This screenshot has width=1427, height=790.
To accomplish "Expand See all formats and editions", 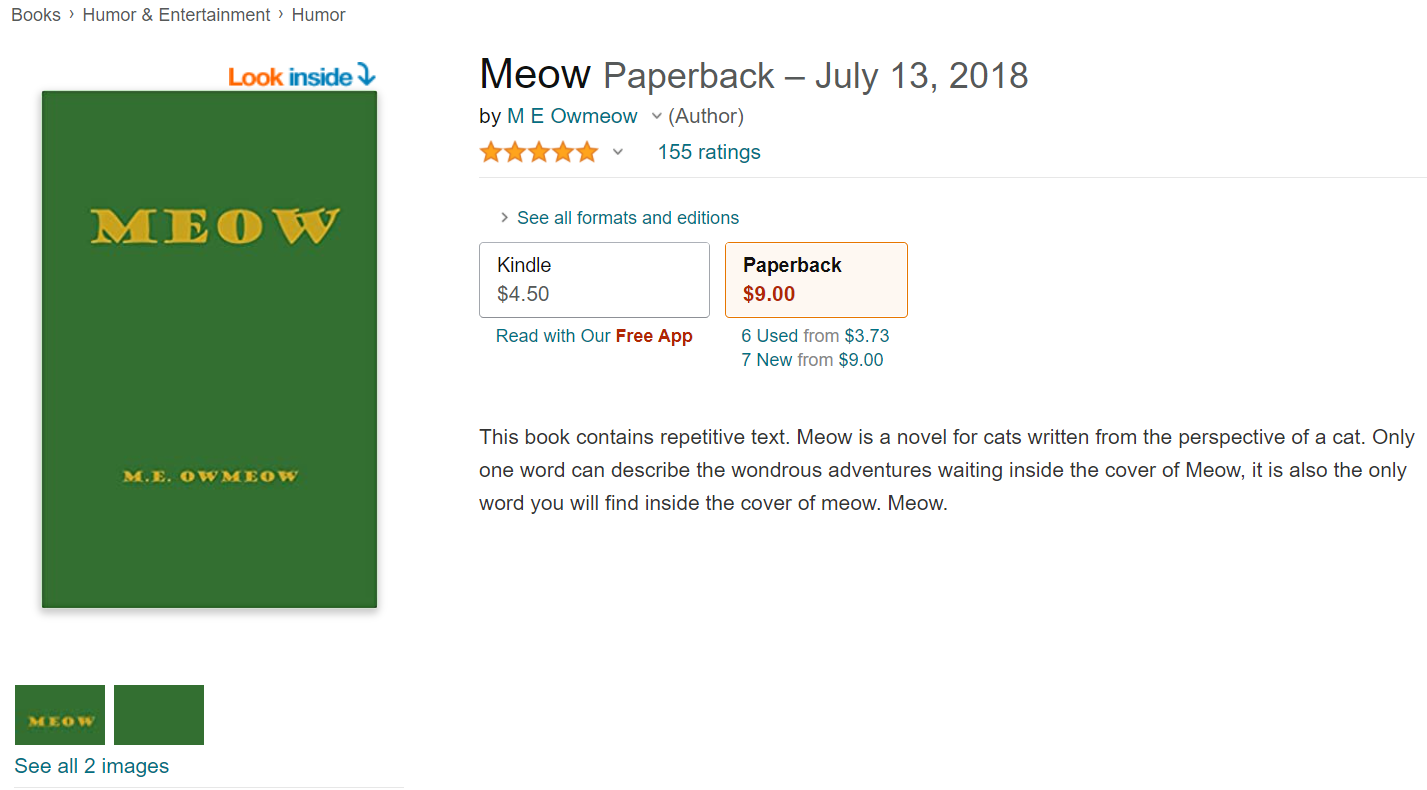I will (627, 217).
